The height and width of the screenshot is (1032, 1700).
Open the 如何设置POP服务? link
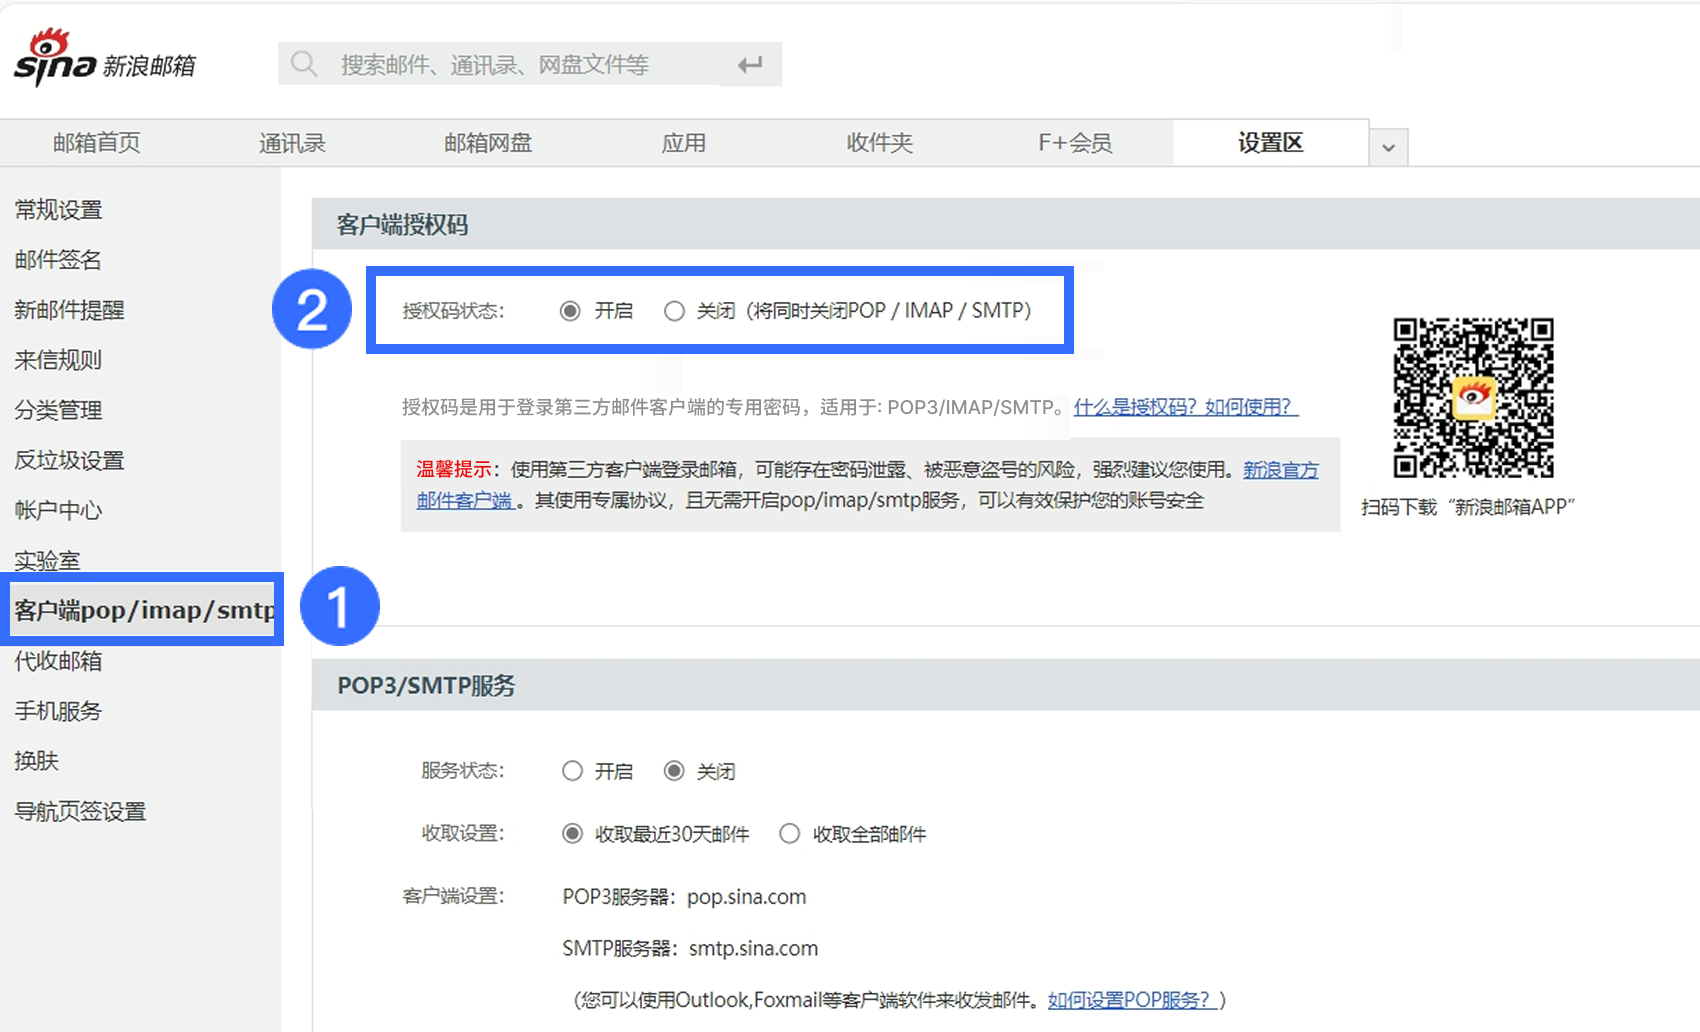point(1131,1000)
